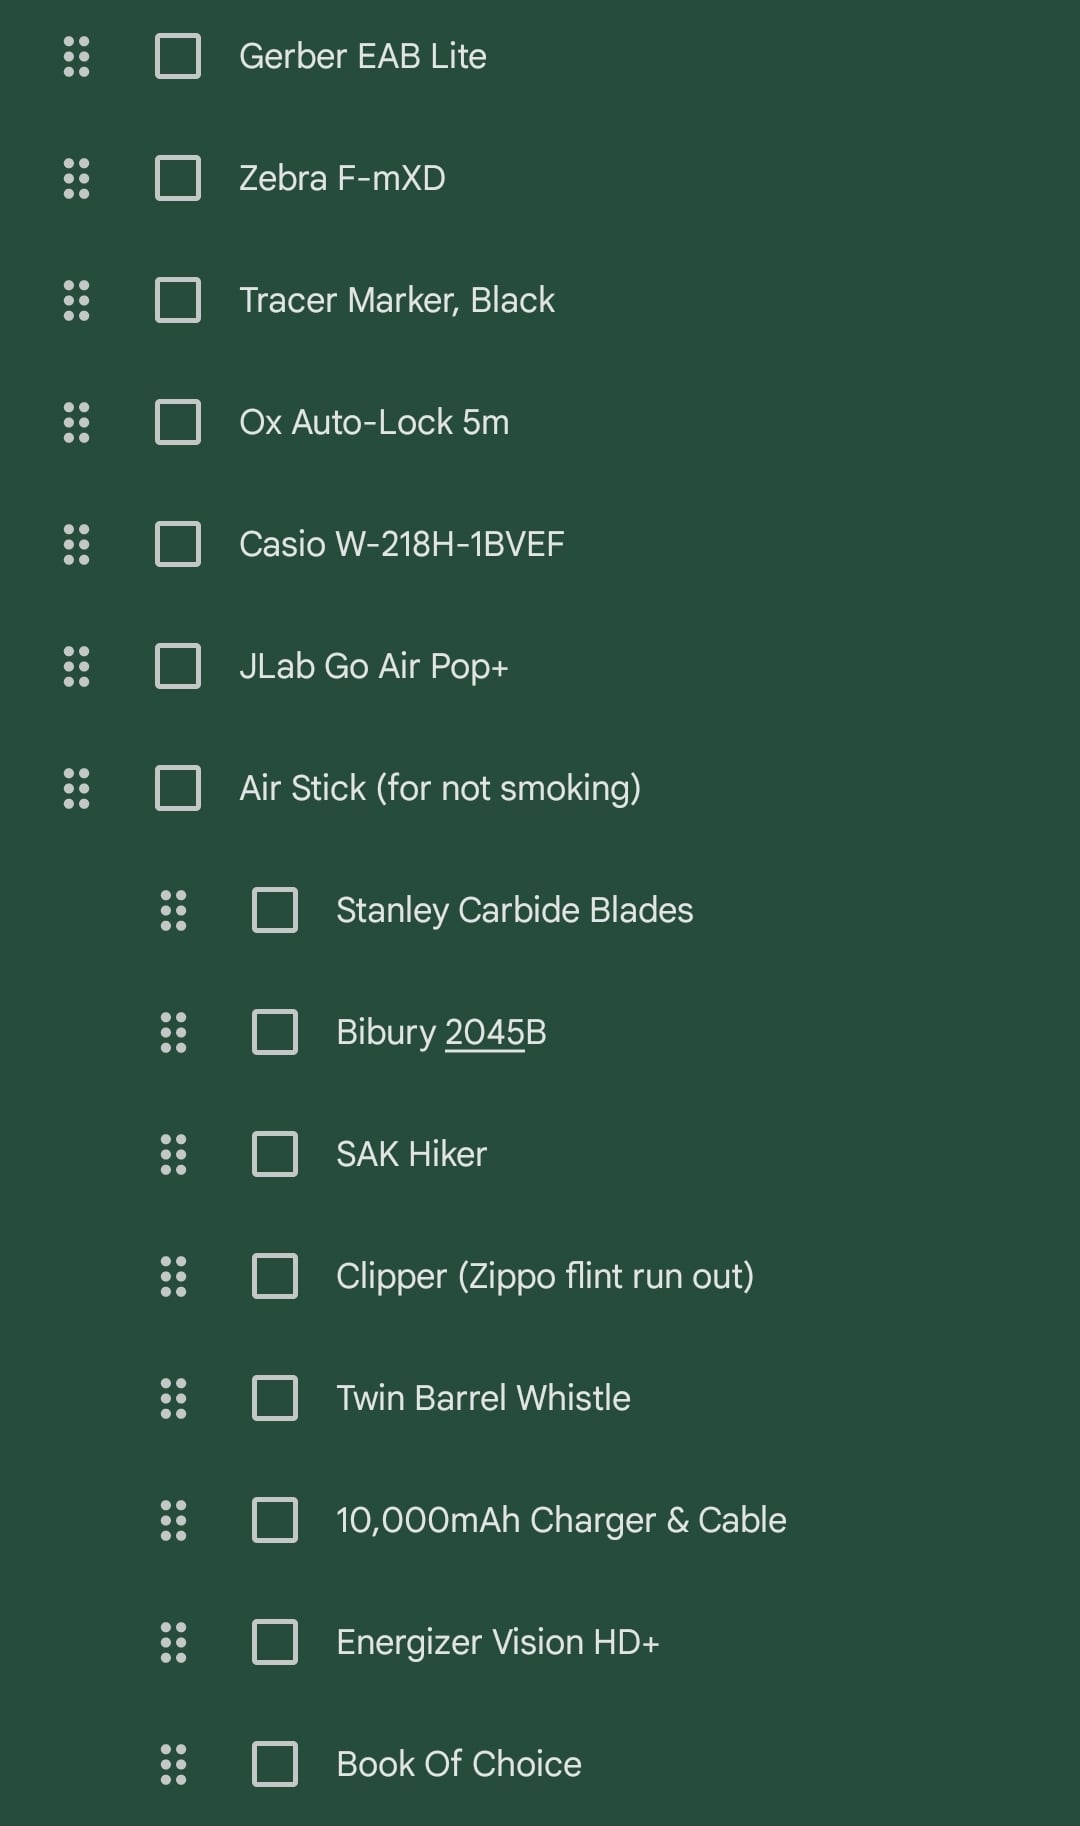Tap drag handle next to Energizer Vision HD+
This screenshot has height=1826, width=1080.
click(173, 1643)
